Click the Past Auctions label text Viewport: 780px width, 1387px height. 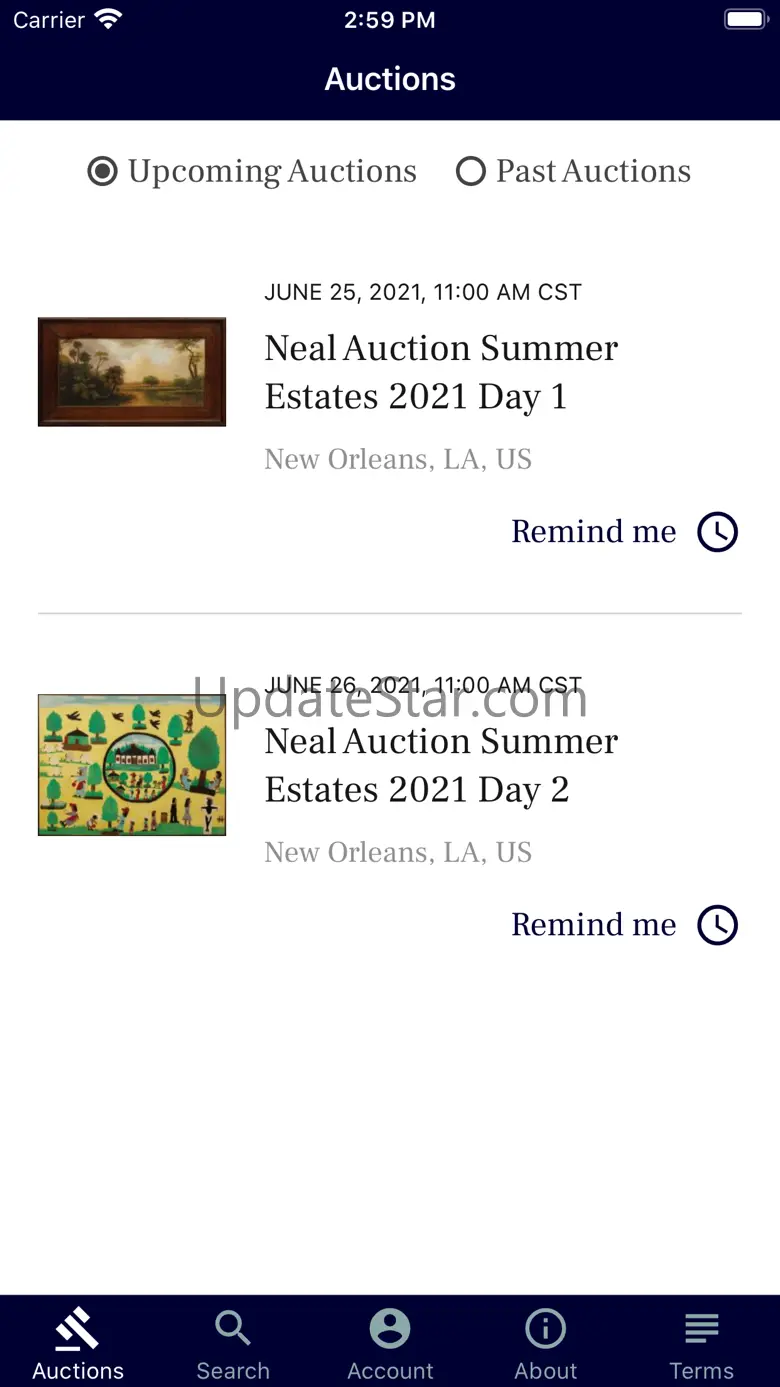pos(593,172)
